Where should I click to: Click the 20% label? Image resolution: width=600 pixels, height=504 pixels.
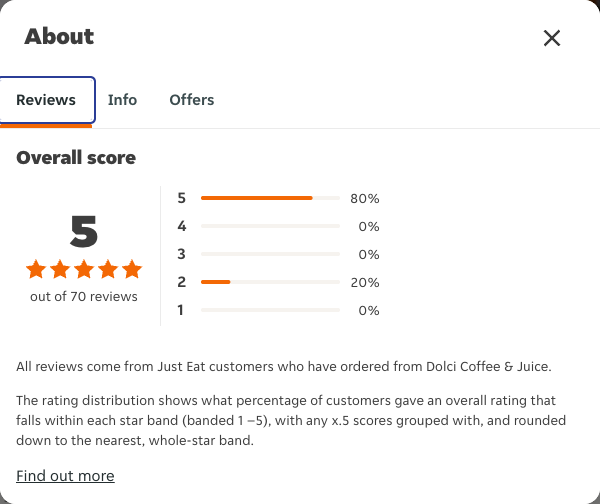pos(365,283)
